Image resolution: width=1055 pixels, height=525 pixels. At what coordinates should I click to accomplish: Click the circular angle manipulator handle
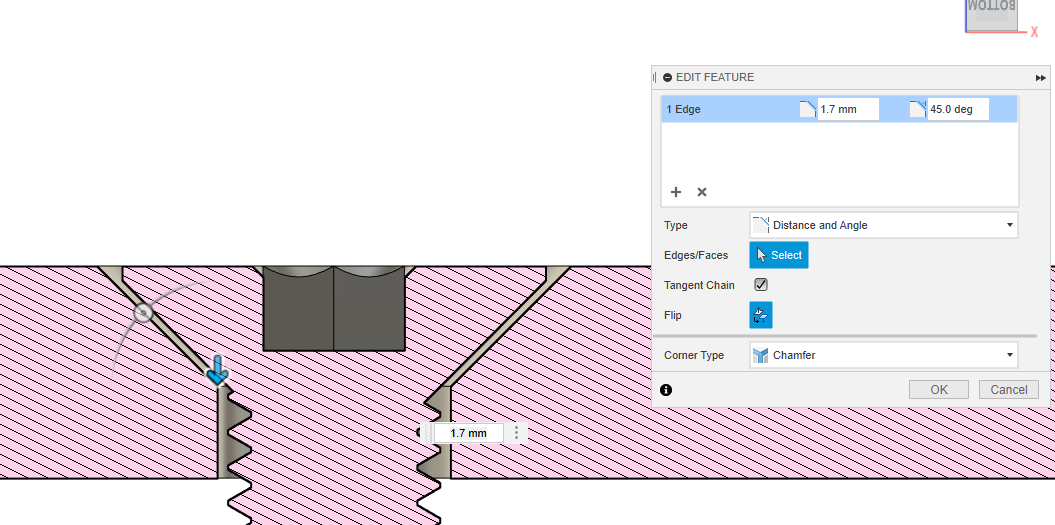pos(143,313)
